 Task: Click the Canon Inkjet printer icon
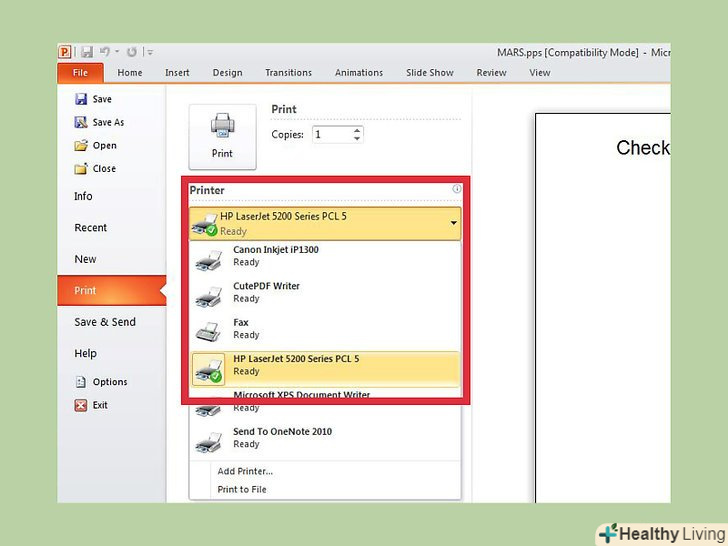208,260
